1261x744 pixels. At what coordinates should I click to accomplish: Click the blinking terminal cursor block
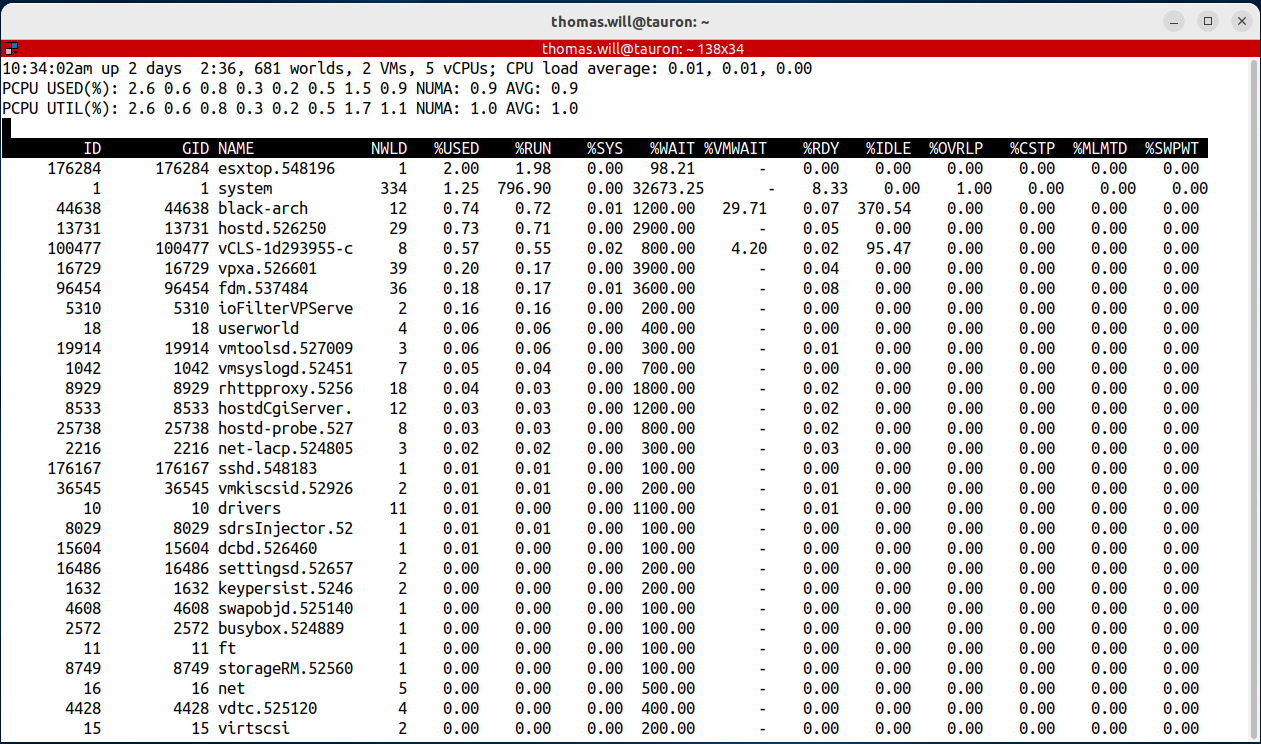[8, 129]
